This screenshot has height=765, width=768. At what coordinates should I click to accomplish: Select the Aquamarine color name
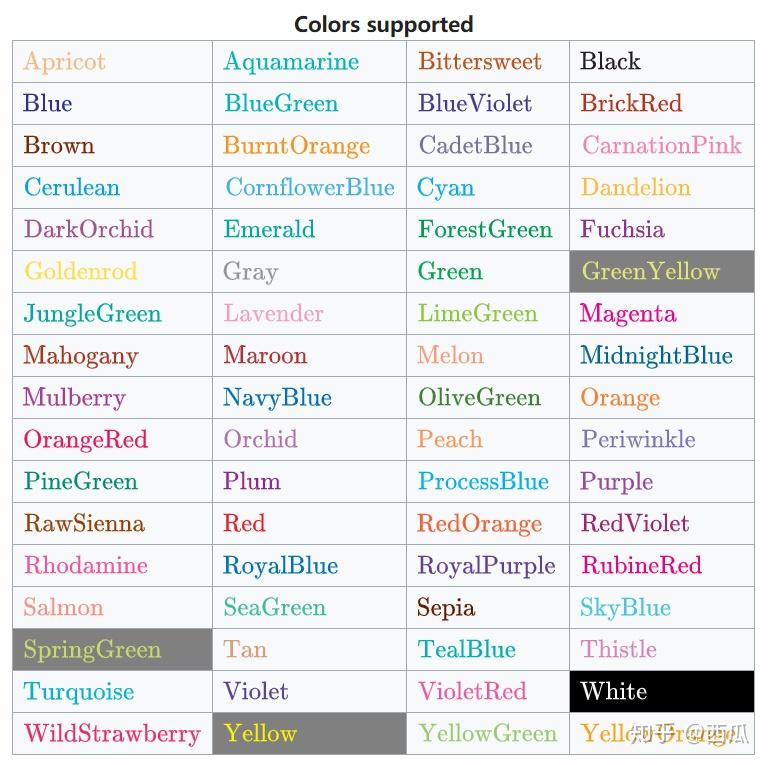click(x=291, y=62)
